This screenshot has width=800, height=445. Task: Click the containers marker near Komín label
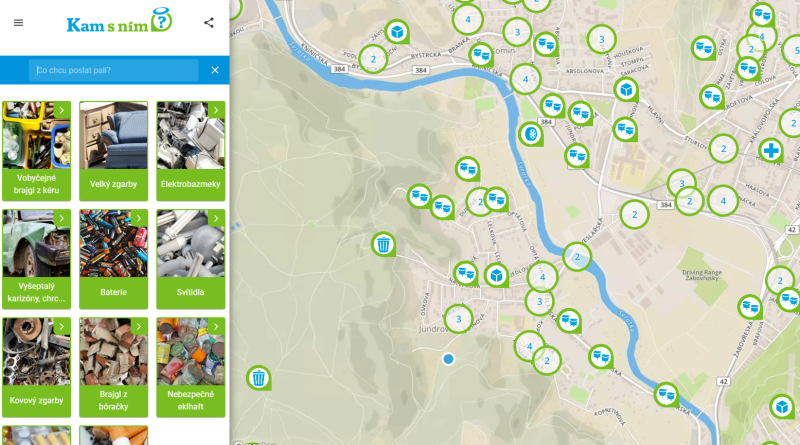[481, 55]
